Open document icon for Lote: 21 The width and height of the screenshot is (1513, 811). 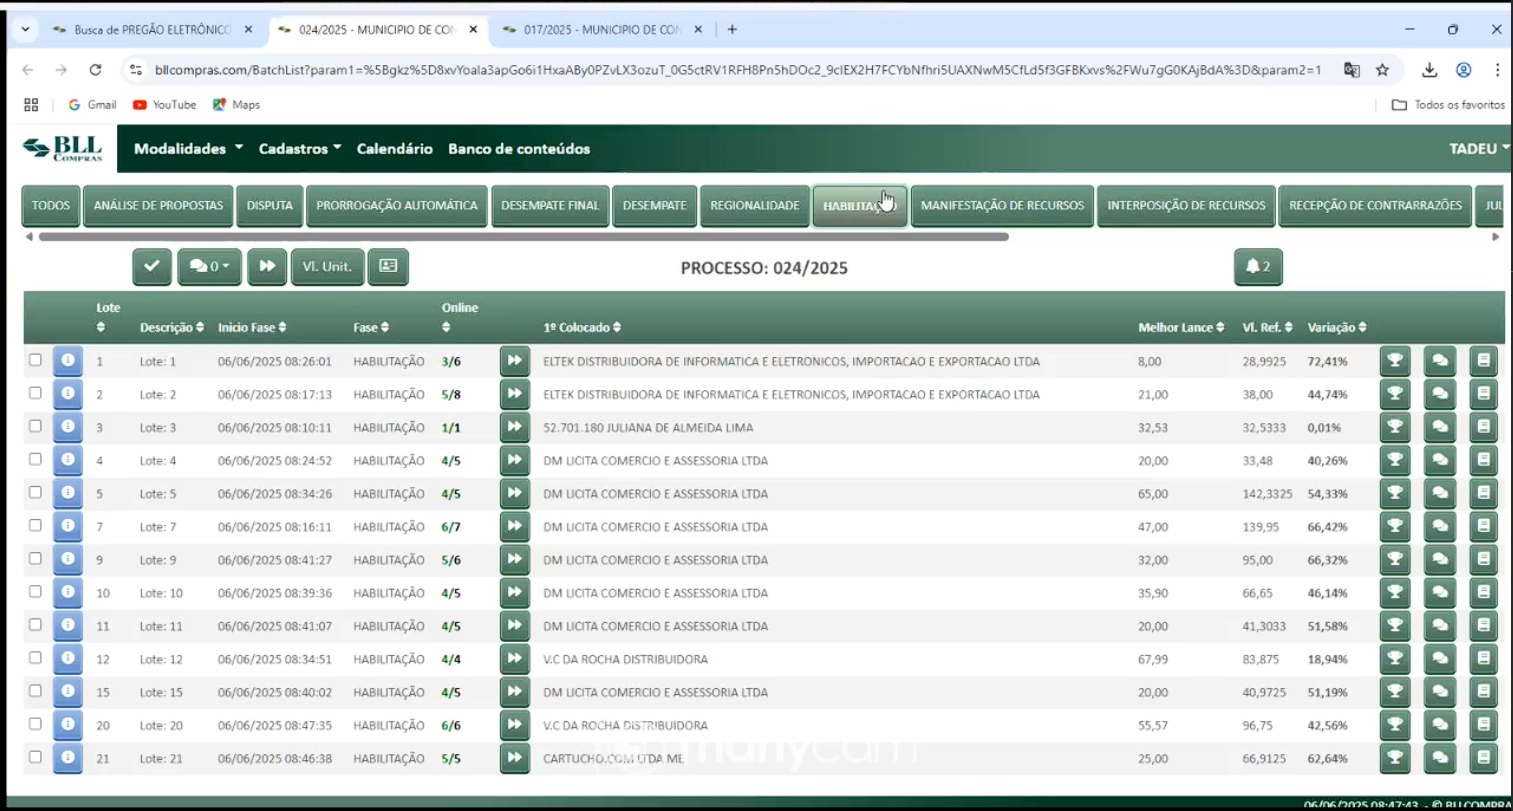[x=1484, y=758]
